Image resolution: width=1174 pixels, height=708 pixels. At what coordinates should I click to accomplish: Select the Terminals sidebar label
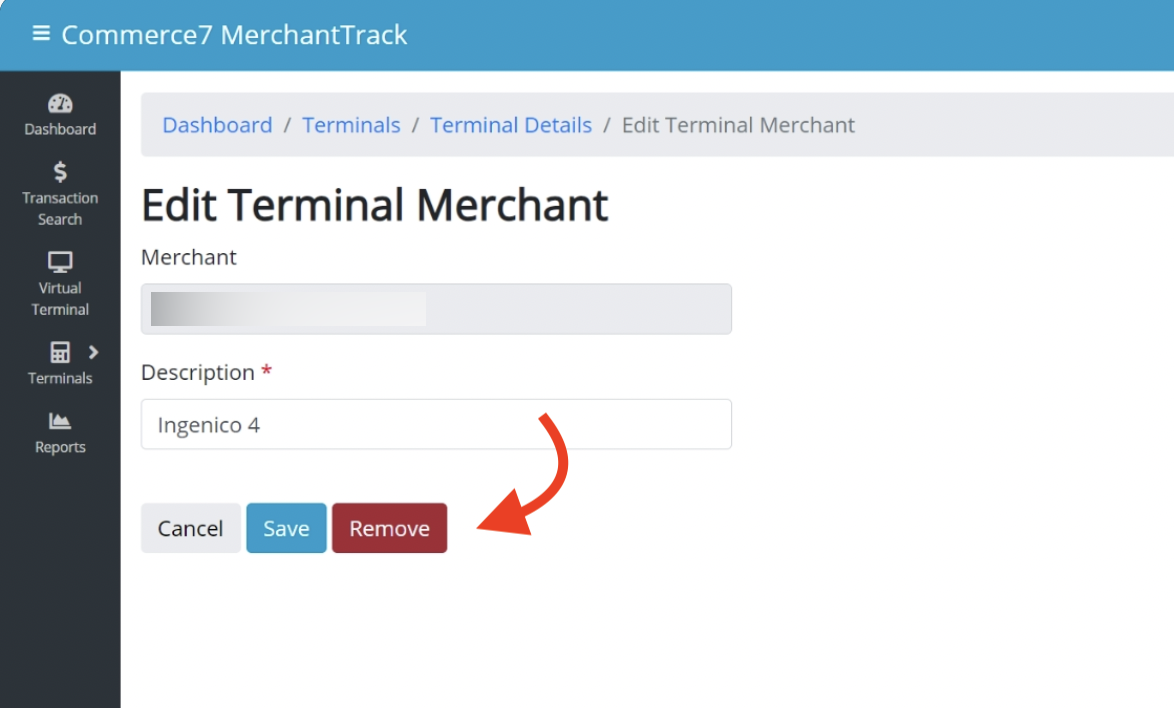click(60, 378)
